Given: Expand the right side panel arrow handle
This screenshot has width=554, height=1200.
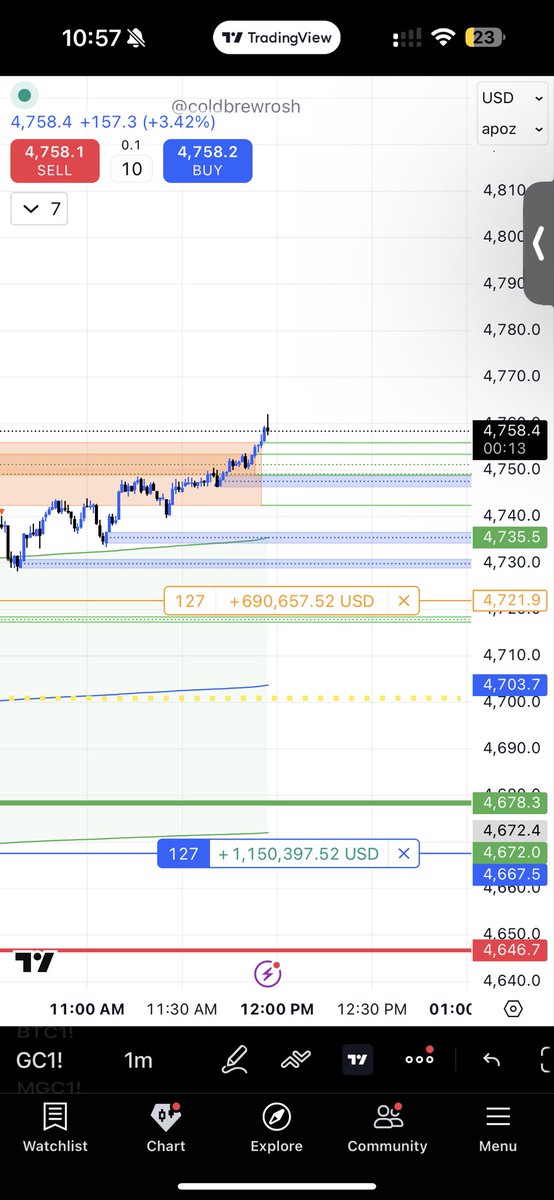Looking at the screenshot, I should click(x=538, y=243).
